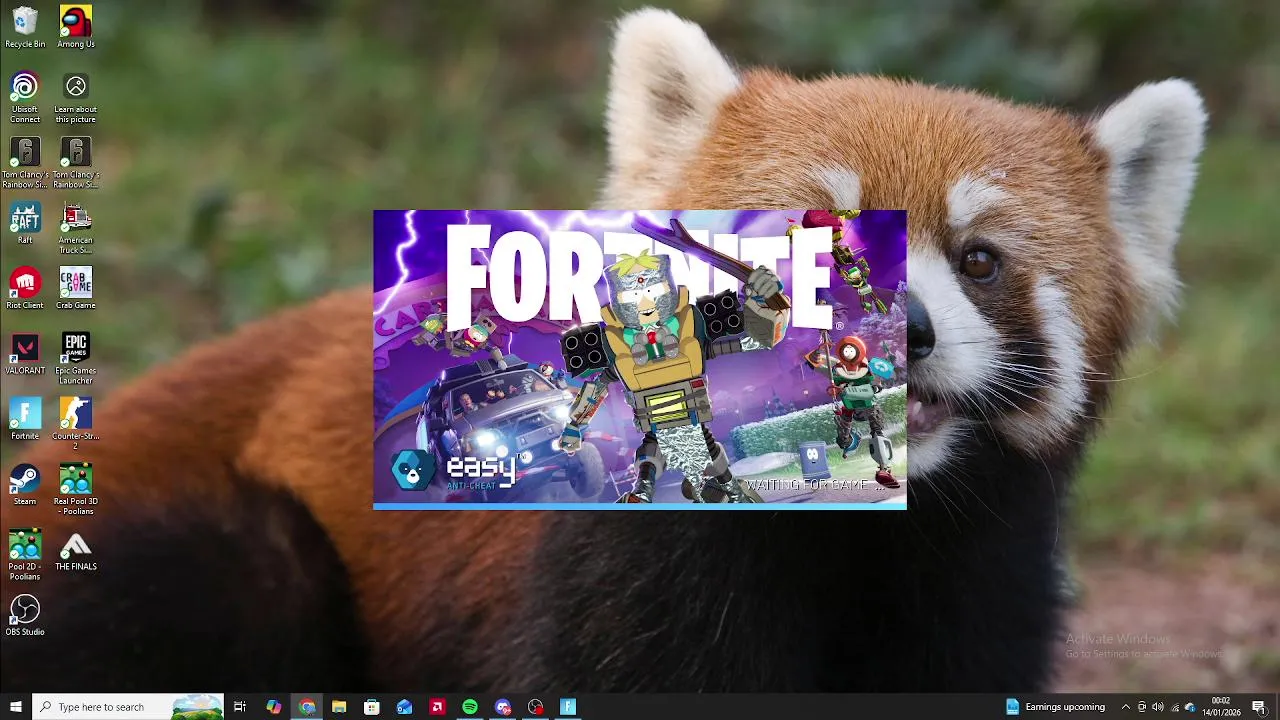
Task: Open Spotify from the taskbar
Action: click(470, 707)
